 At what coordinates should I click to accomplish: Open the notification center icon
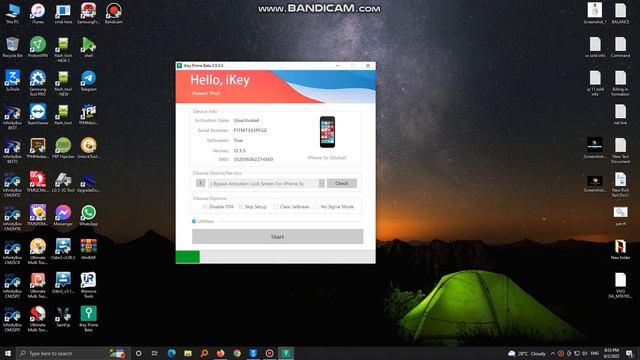click(630, 353)
